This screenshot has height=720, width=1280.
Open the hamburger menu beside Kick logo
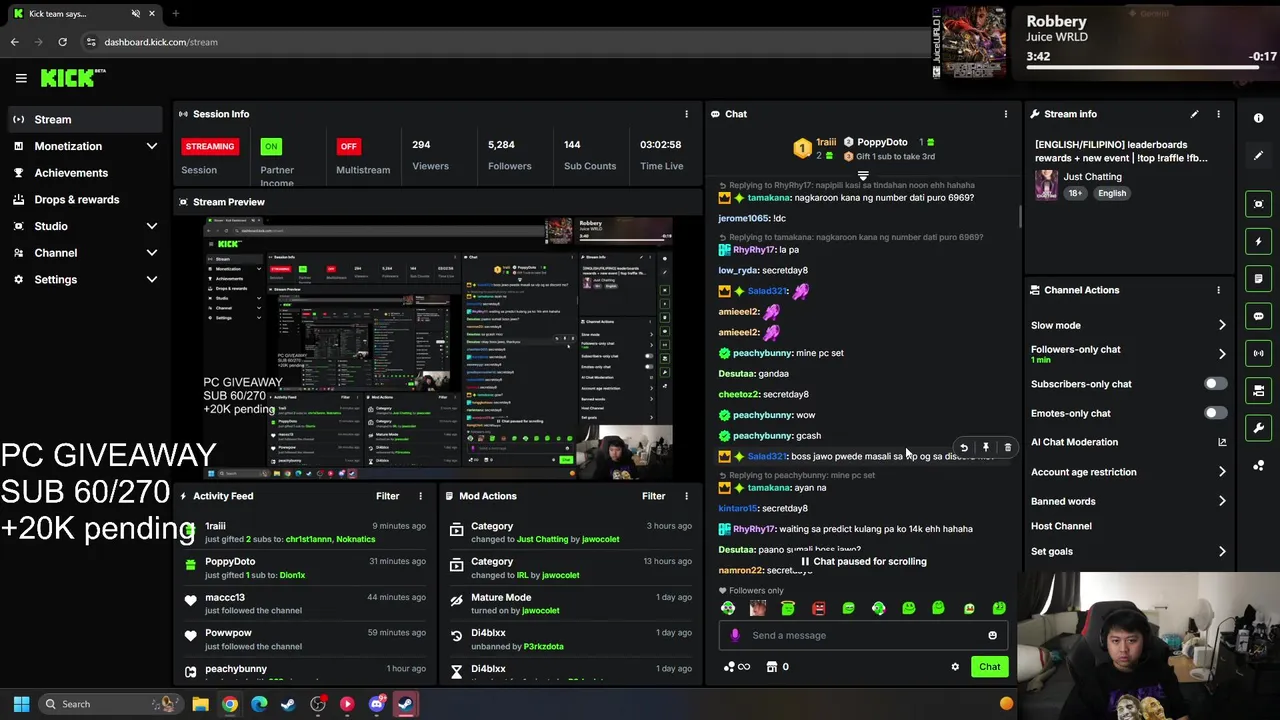[x=21, y=78]
